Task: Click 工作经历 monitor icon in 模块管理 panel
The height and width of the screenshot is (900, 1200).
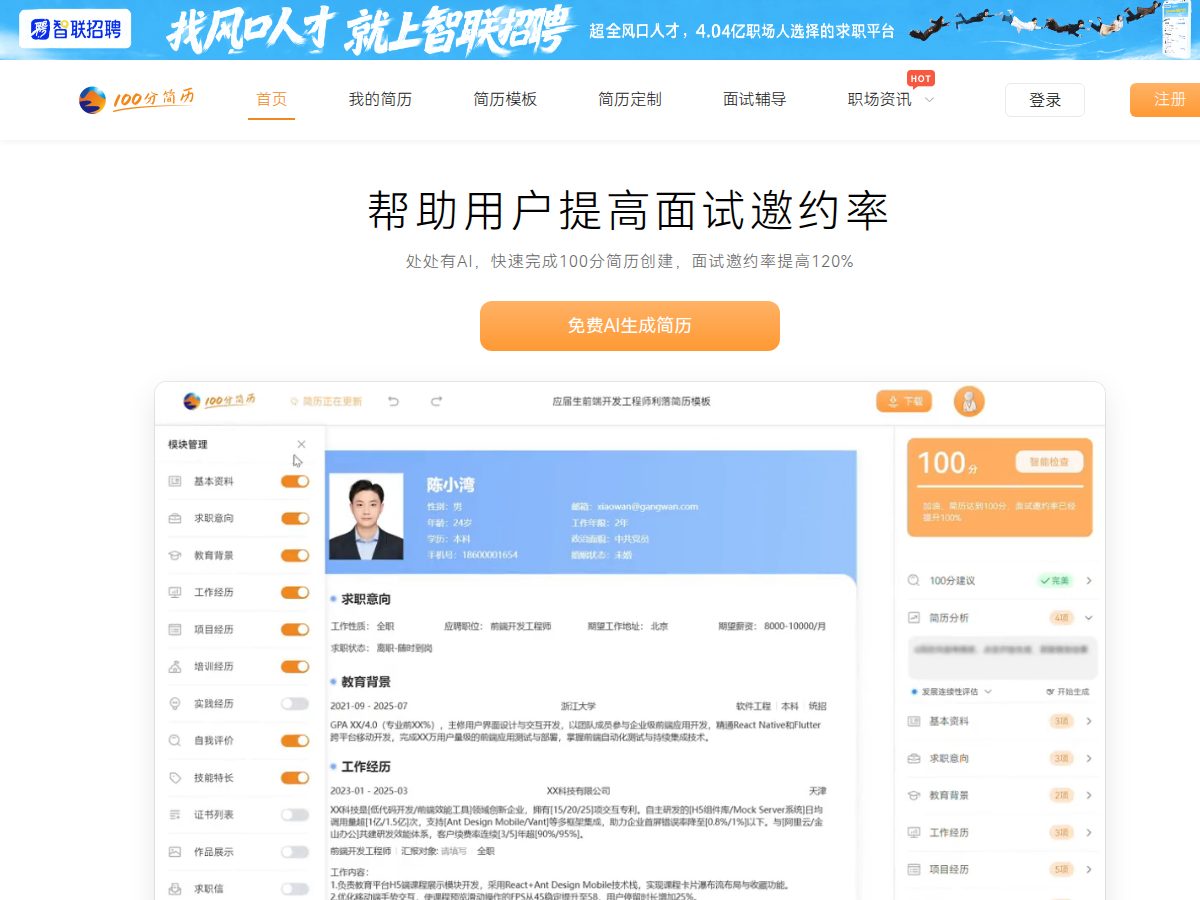Action: pos(175,592)
